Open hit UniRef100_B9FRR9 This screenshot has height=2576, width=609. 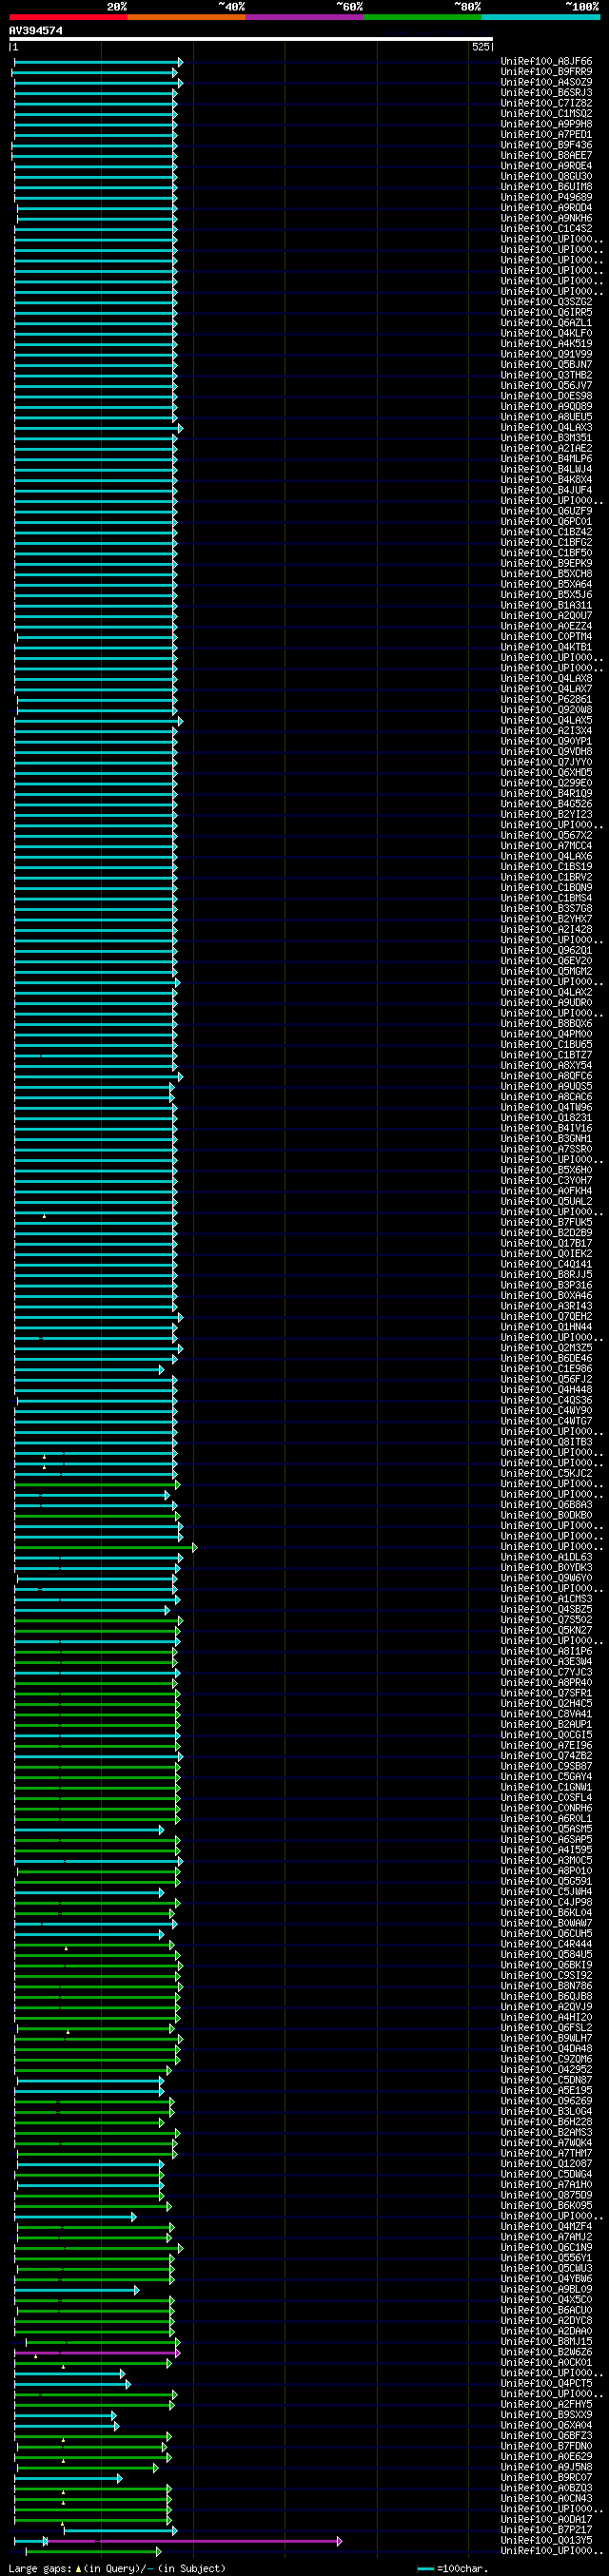546,72
